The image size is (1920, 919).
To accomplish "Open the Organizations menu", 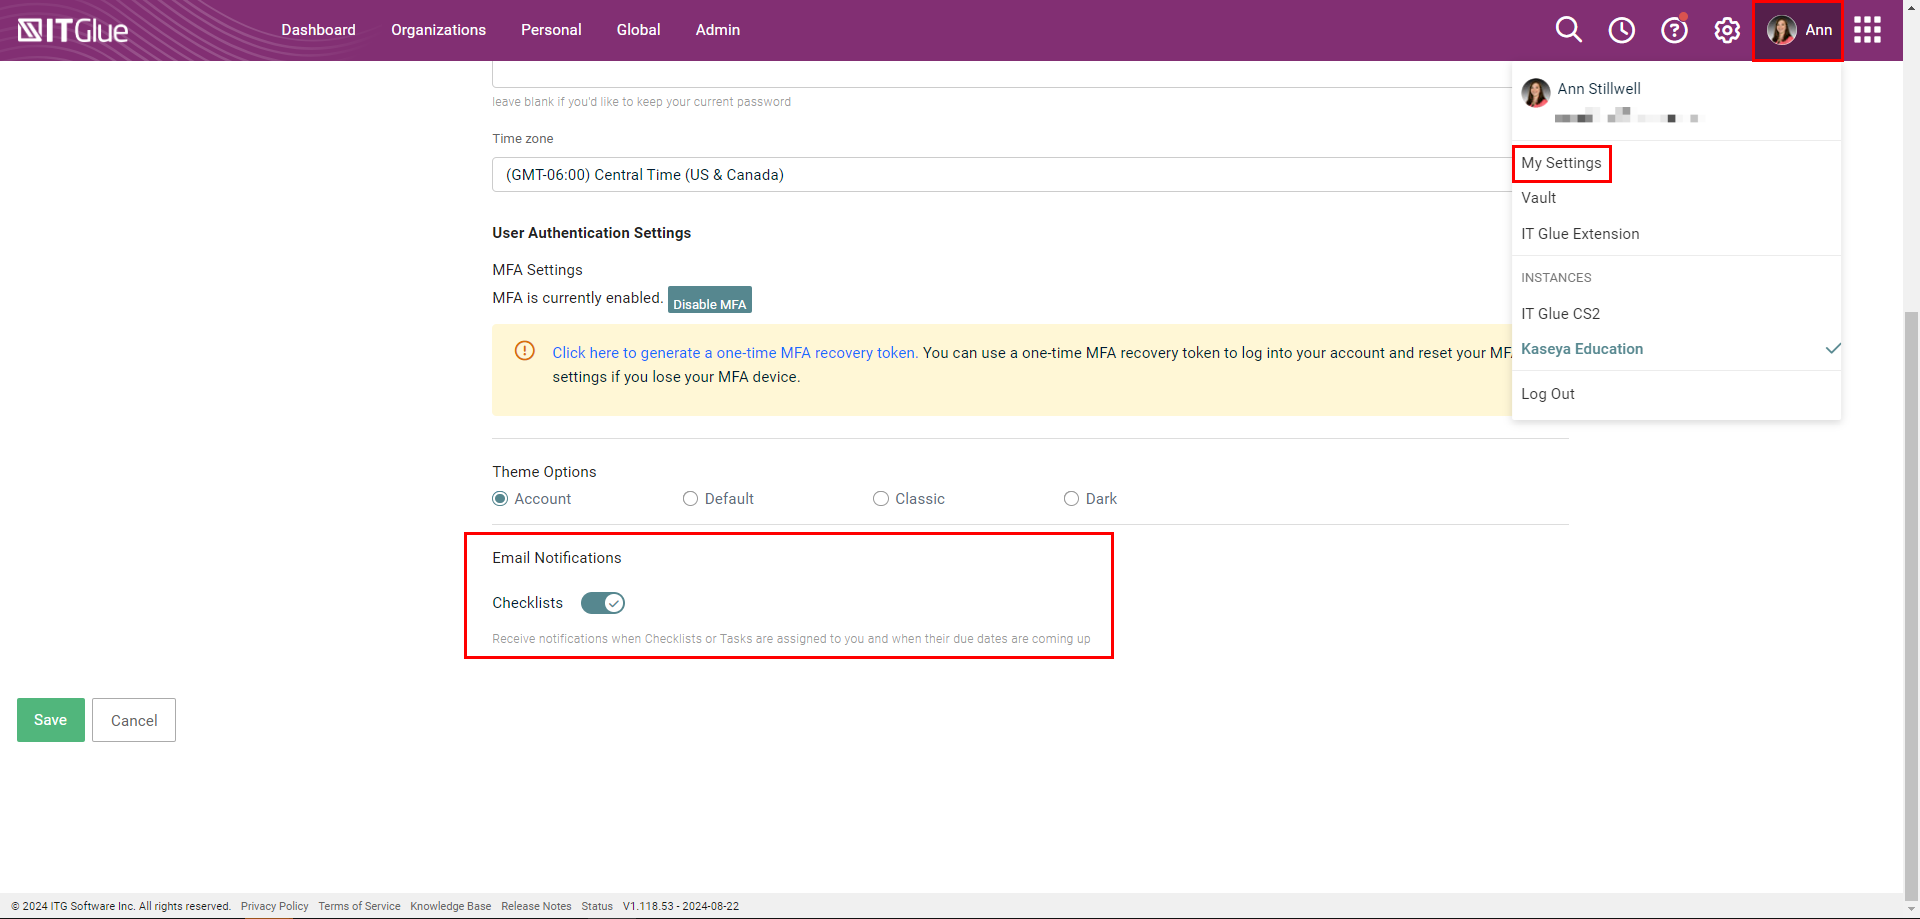I will [438, 30].
